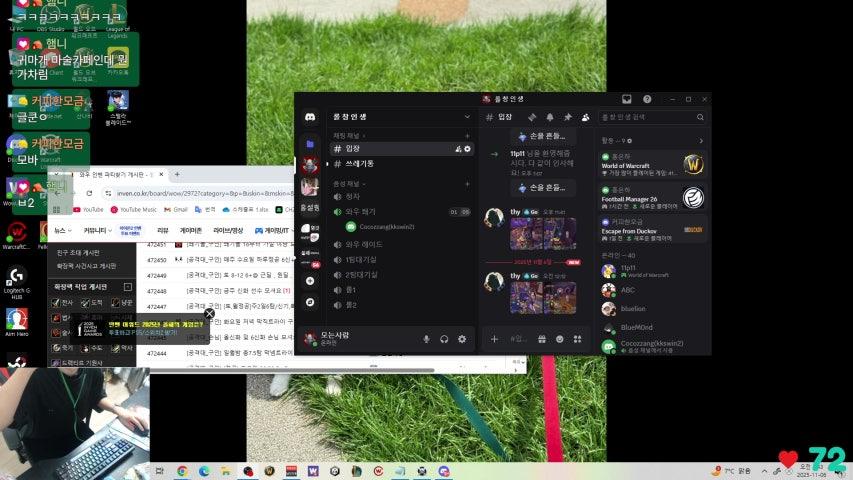Open emoji picker in Discord message bar
853x480 pixels.
tap(560, 339)
